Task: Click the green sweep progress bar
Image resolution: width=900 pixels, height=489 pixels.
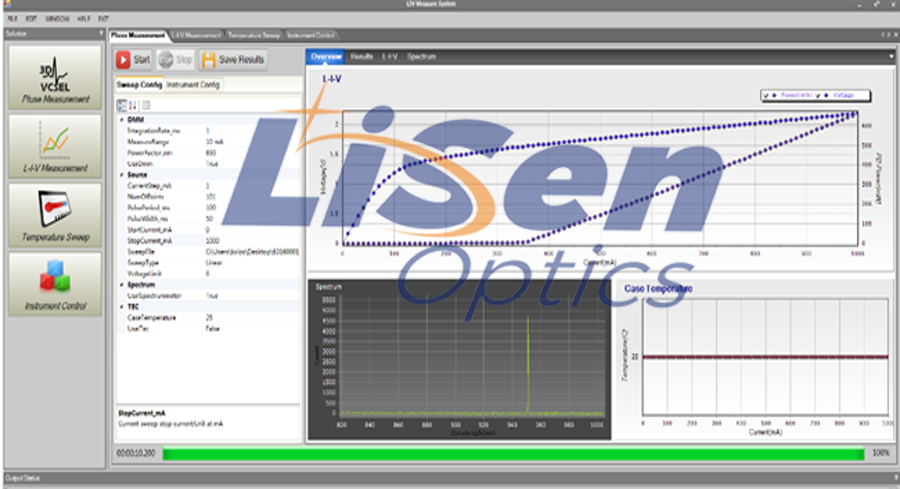Action: tap(513, 453)
